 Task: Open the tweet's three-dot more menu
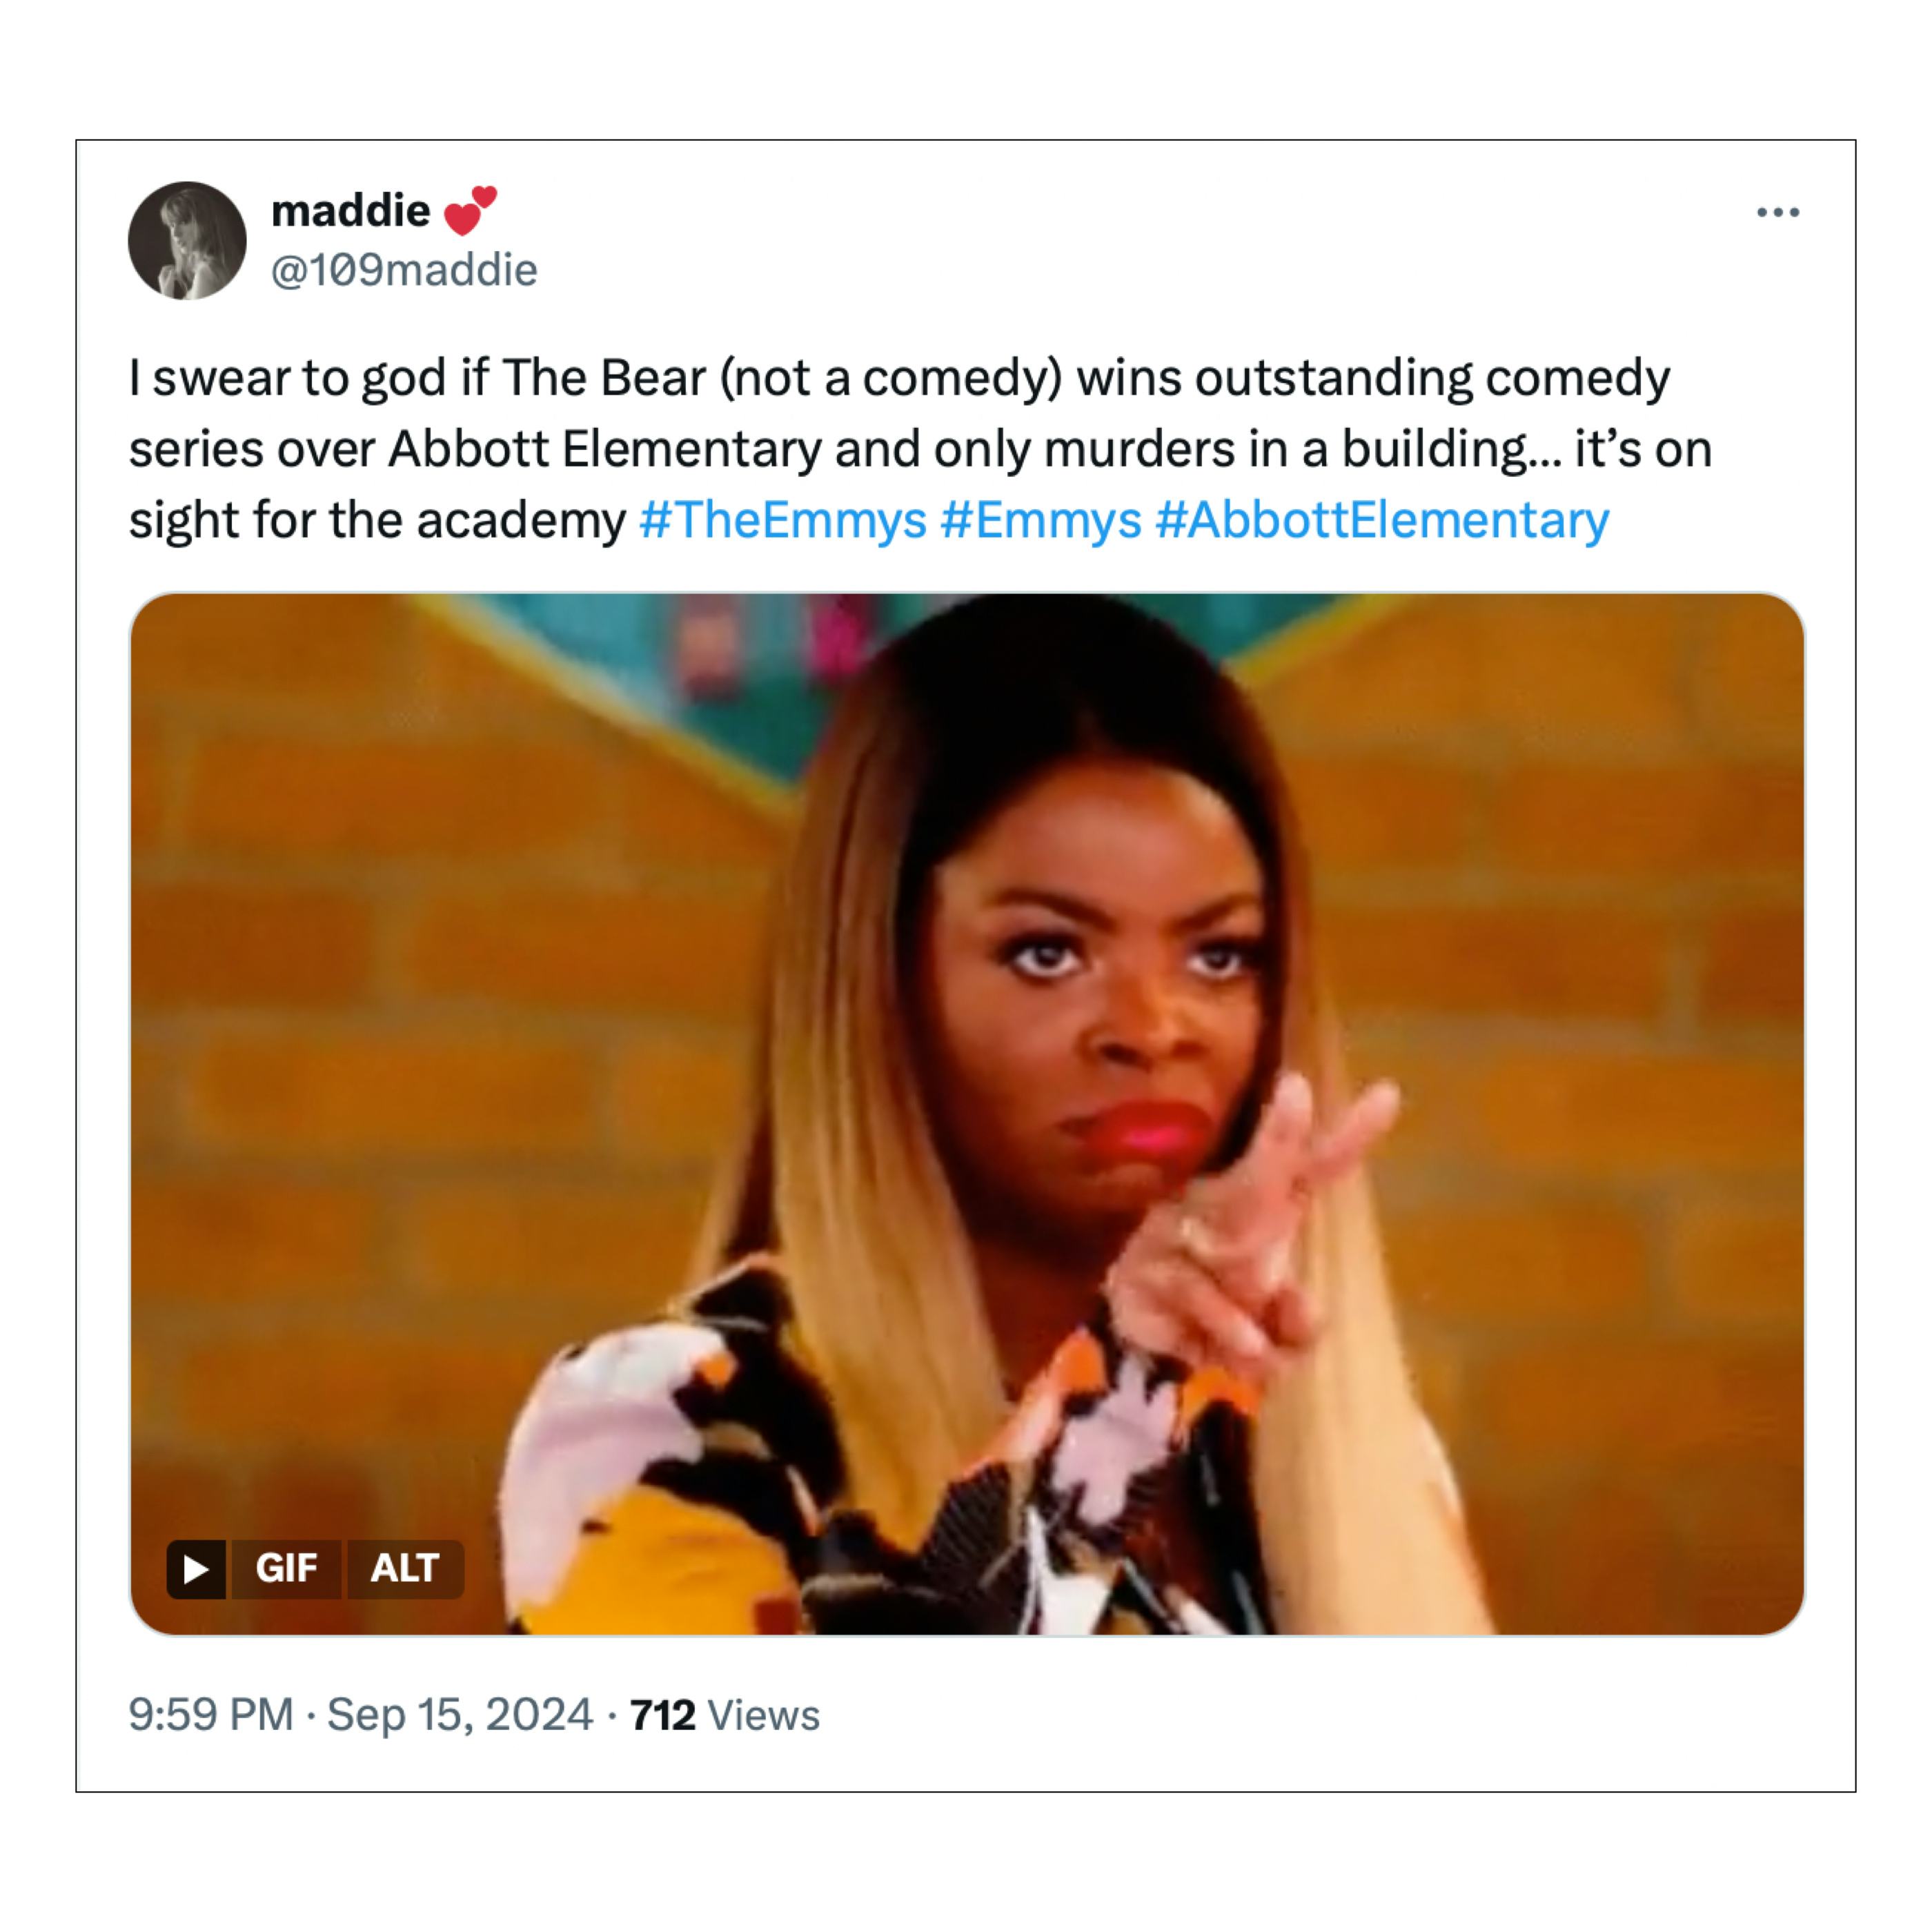pos(1777,212)
